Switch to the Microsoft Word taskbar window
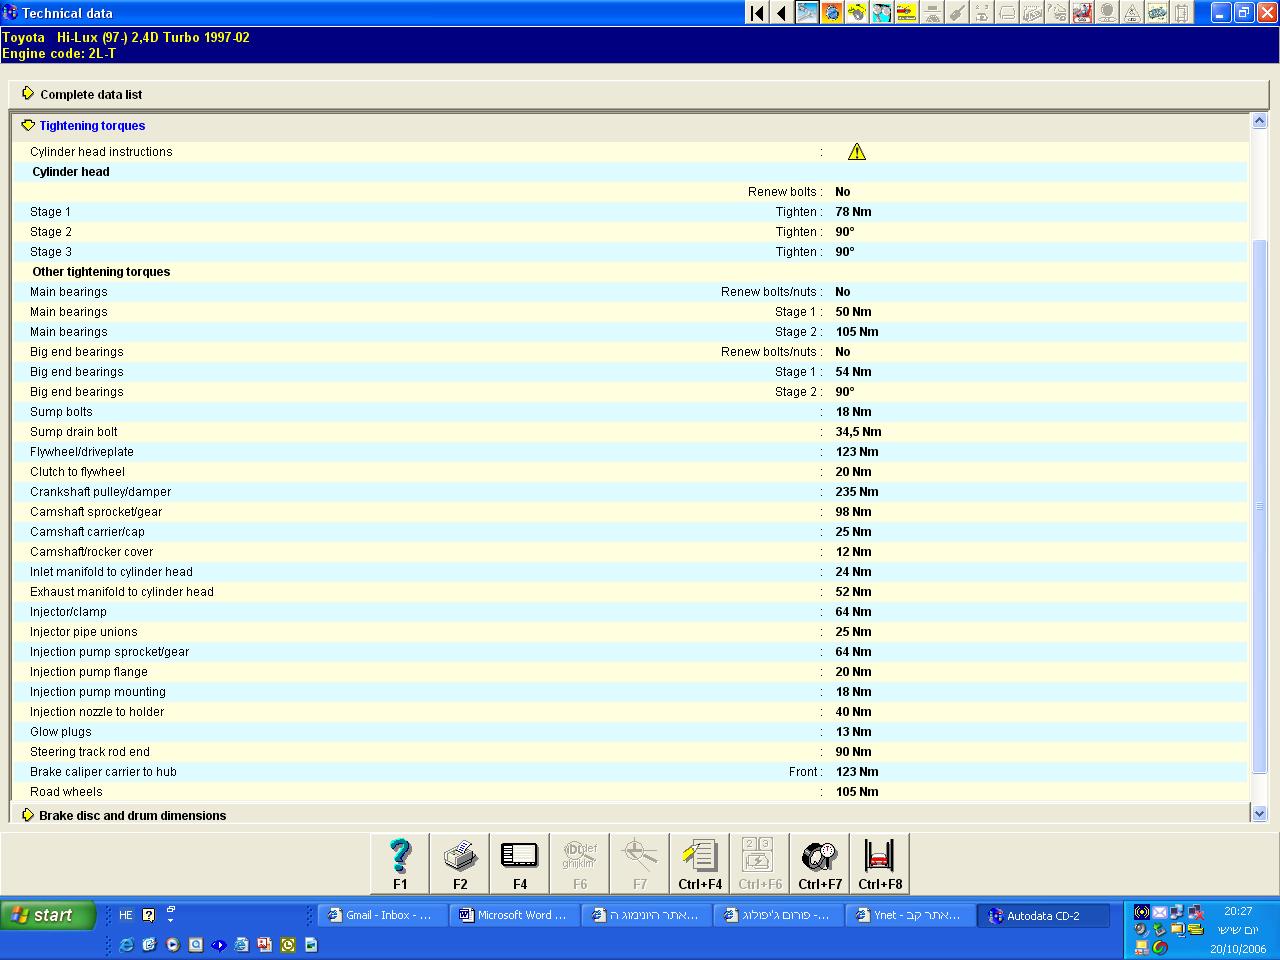This screenshot has width=1280, height=960. 514,915
